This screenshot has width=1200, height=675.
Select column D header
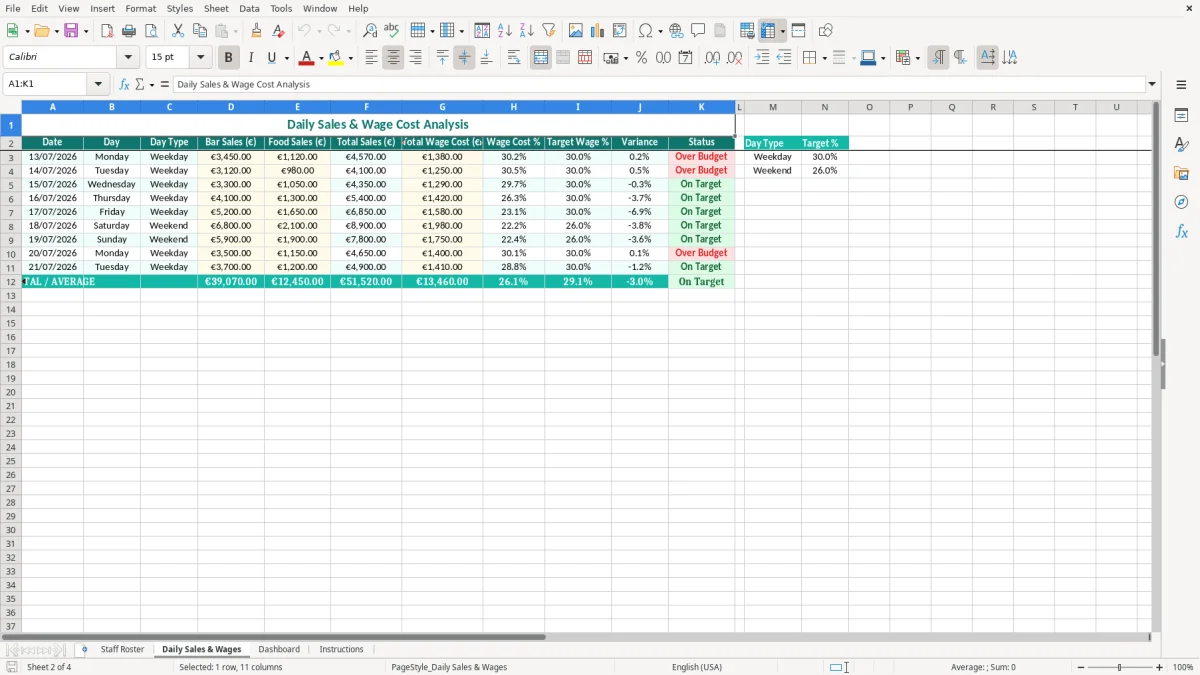coord(231,107)
